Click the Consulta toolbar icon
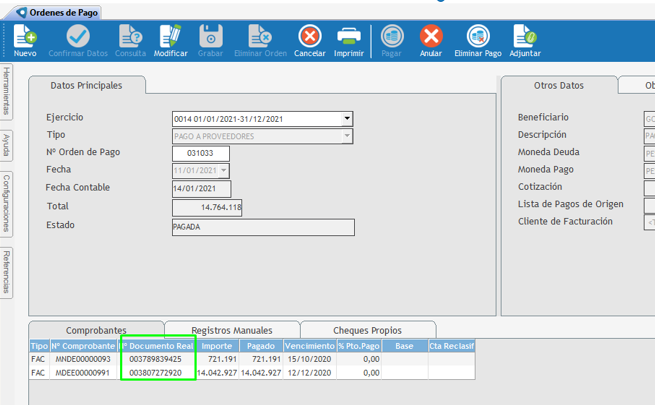Viewport: 655px width, 405px height. point(130,38)
